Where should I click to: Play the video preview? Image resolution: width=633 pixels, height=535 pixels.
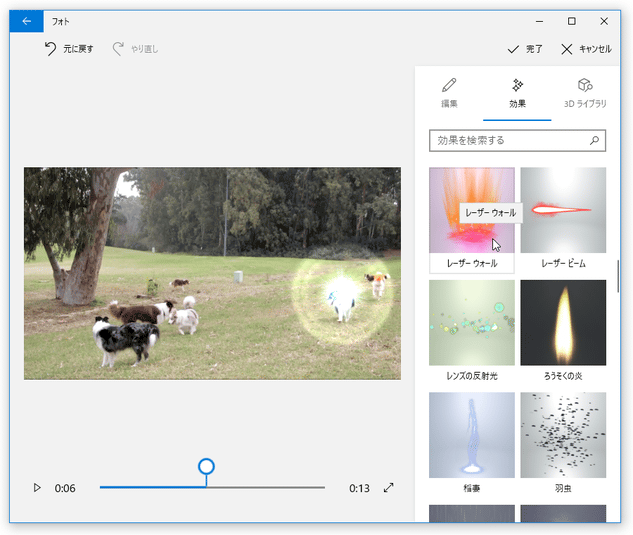37,488
